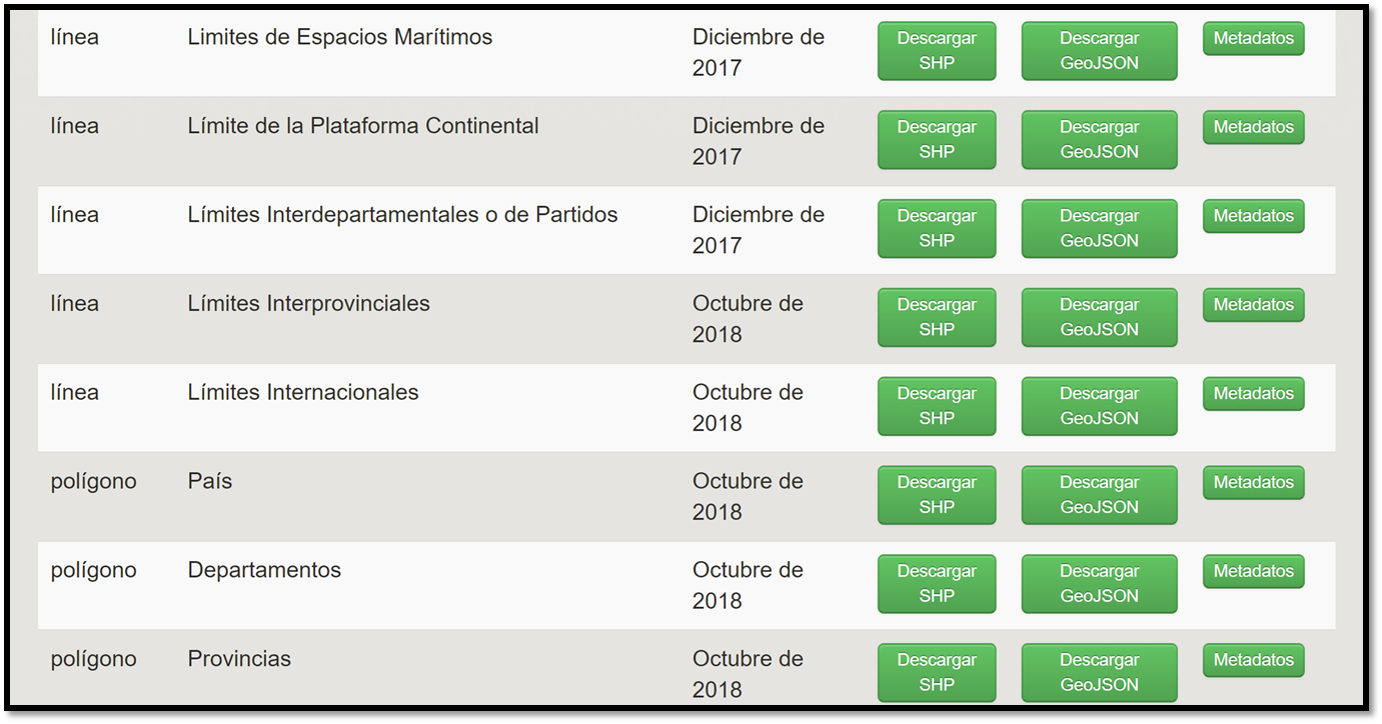Open Metadatos for Límite de la Plataforma Continental
The image size is (1382, 724).
pos(1253,128)
